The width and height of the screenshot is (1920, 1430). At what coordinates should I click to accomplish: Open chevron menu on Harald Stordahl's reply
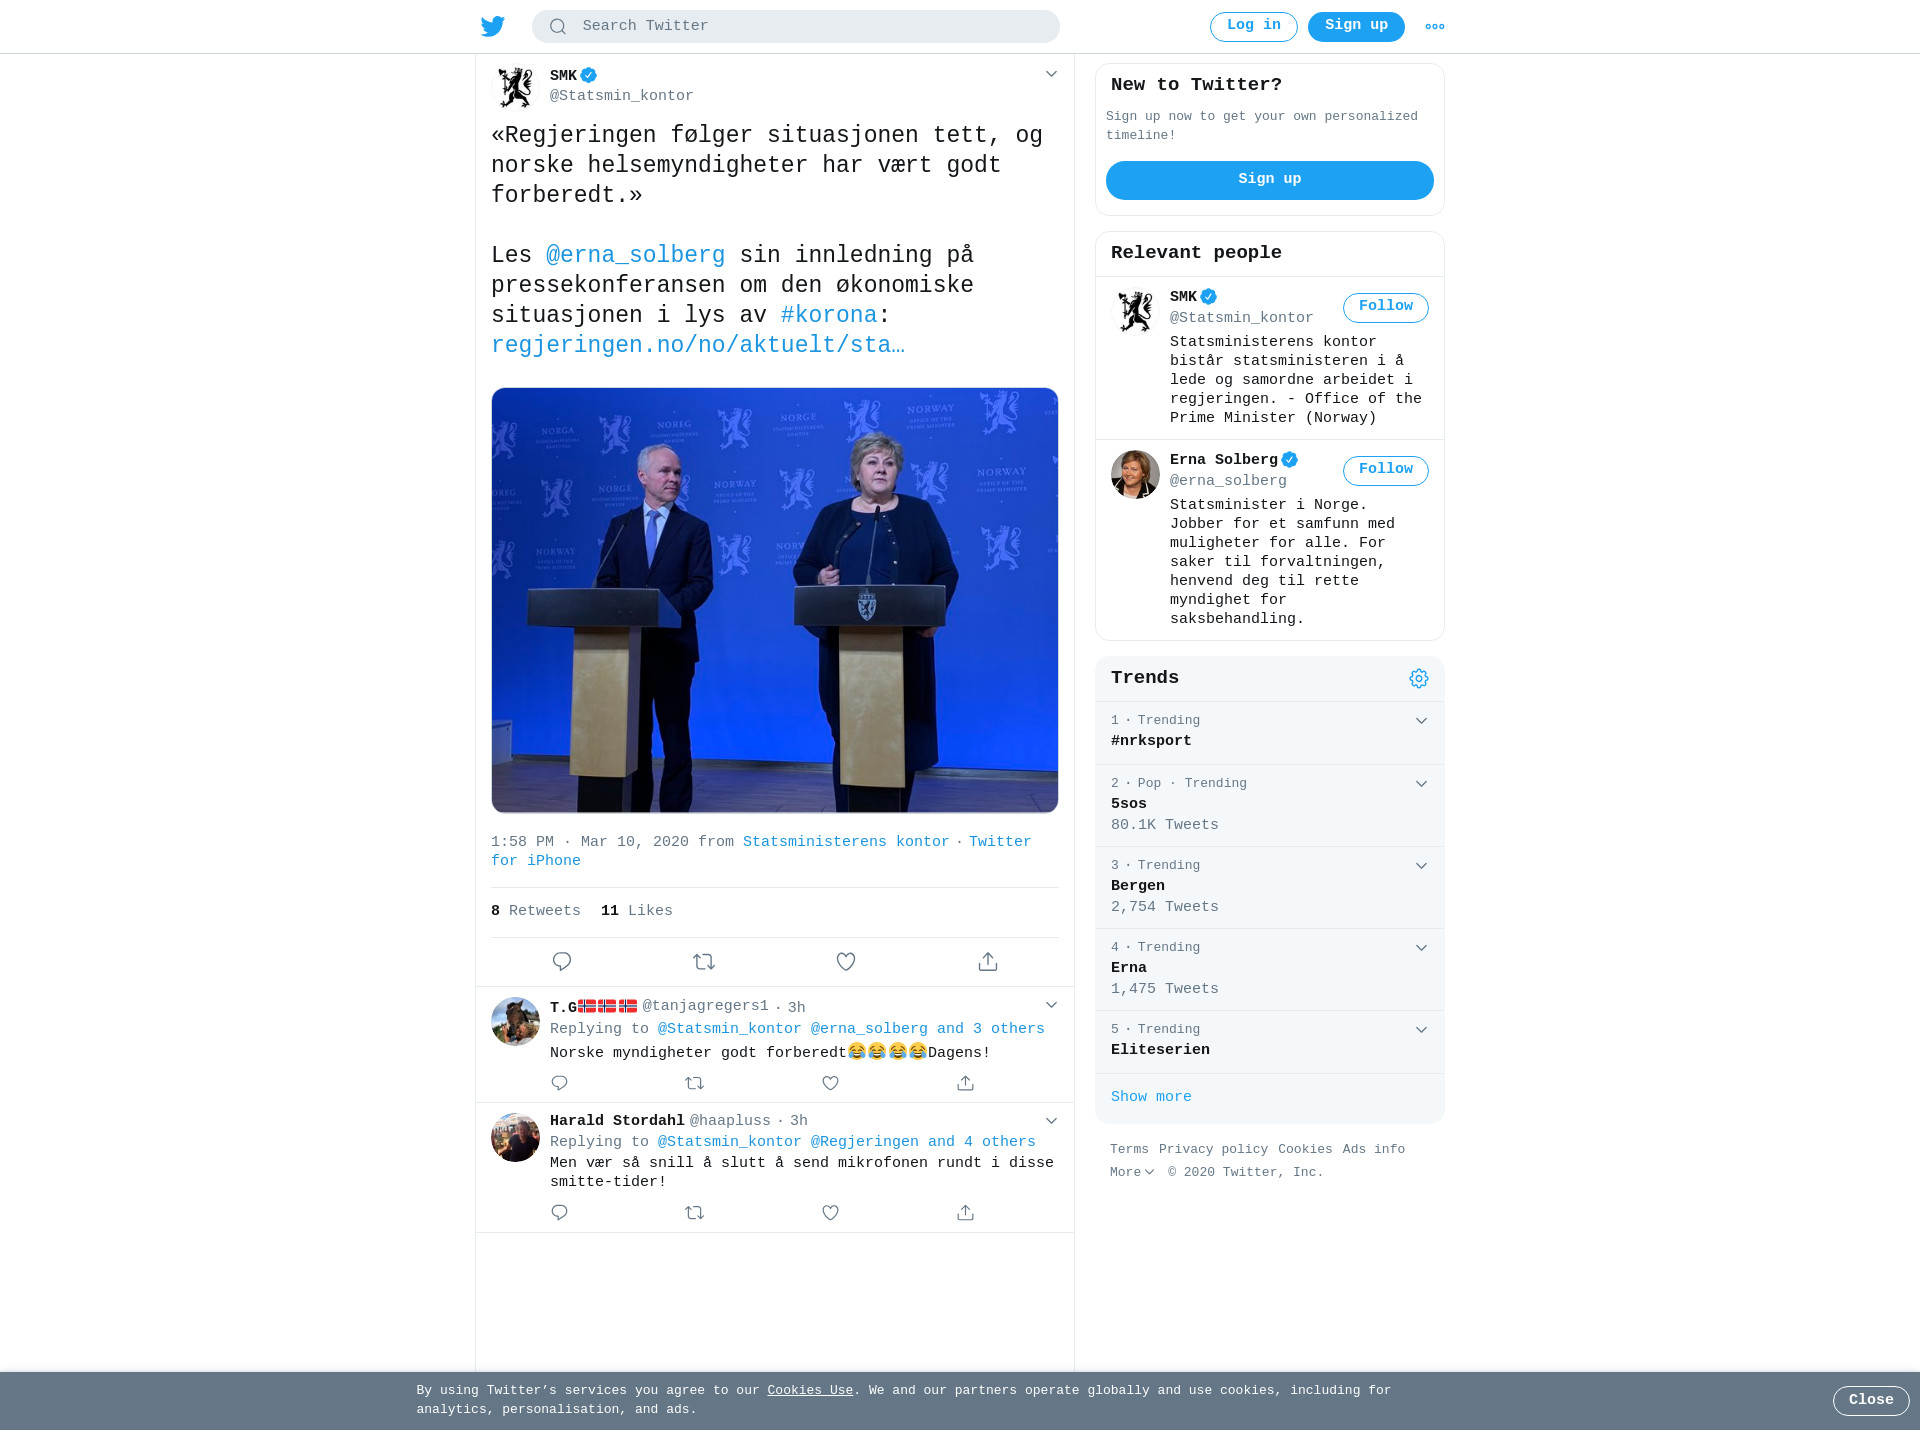1051,1121
